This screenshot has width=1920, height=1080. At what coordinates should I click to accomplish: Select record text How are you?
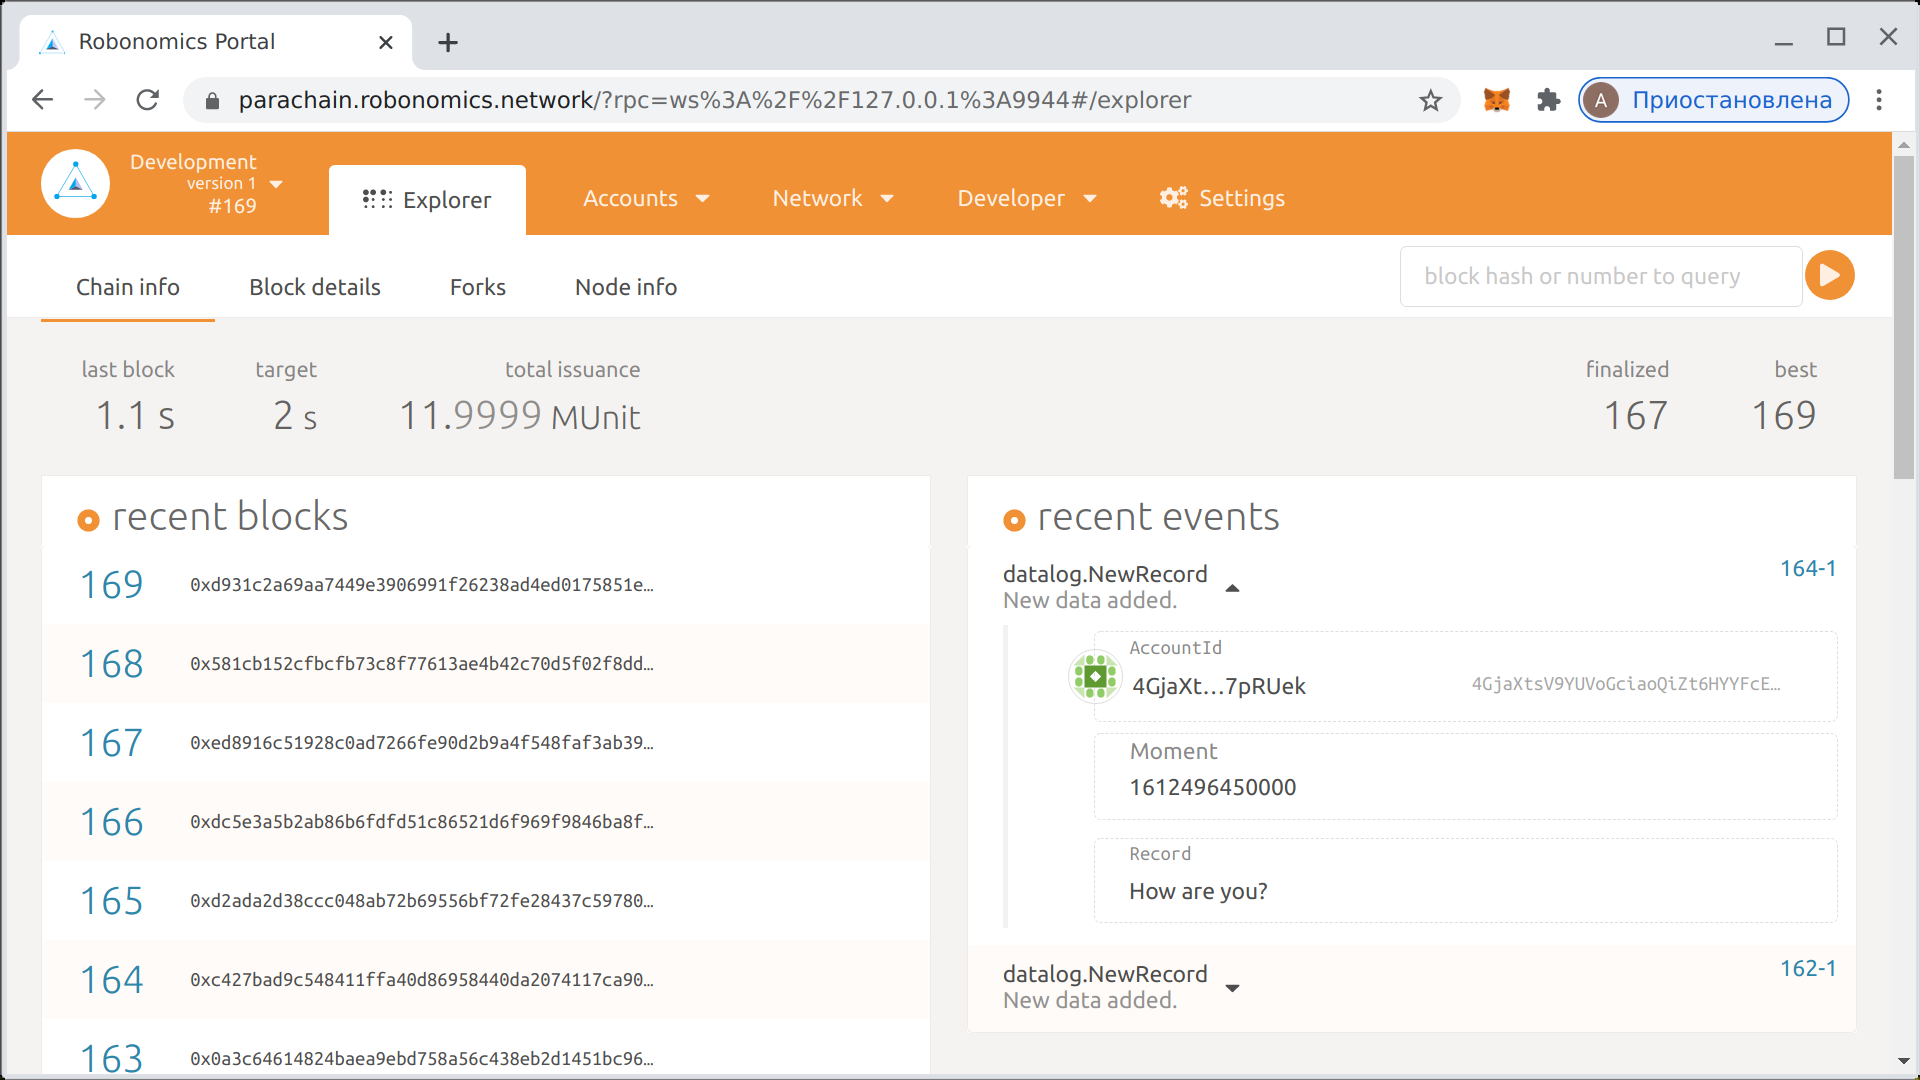point(1198,891)
